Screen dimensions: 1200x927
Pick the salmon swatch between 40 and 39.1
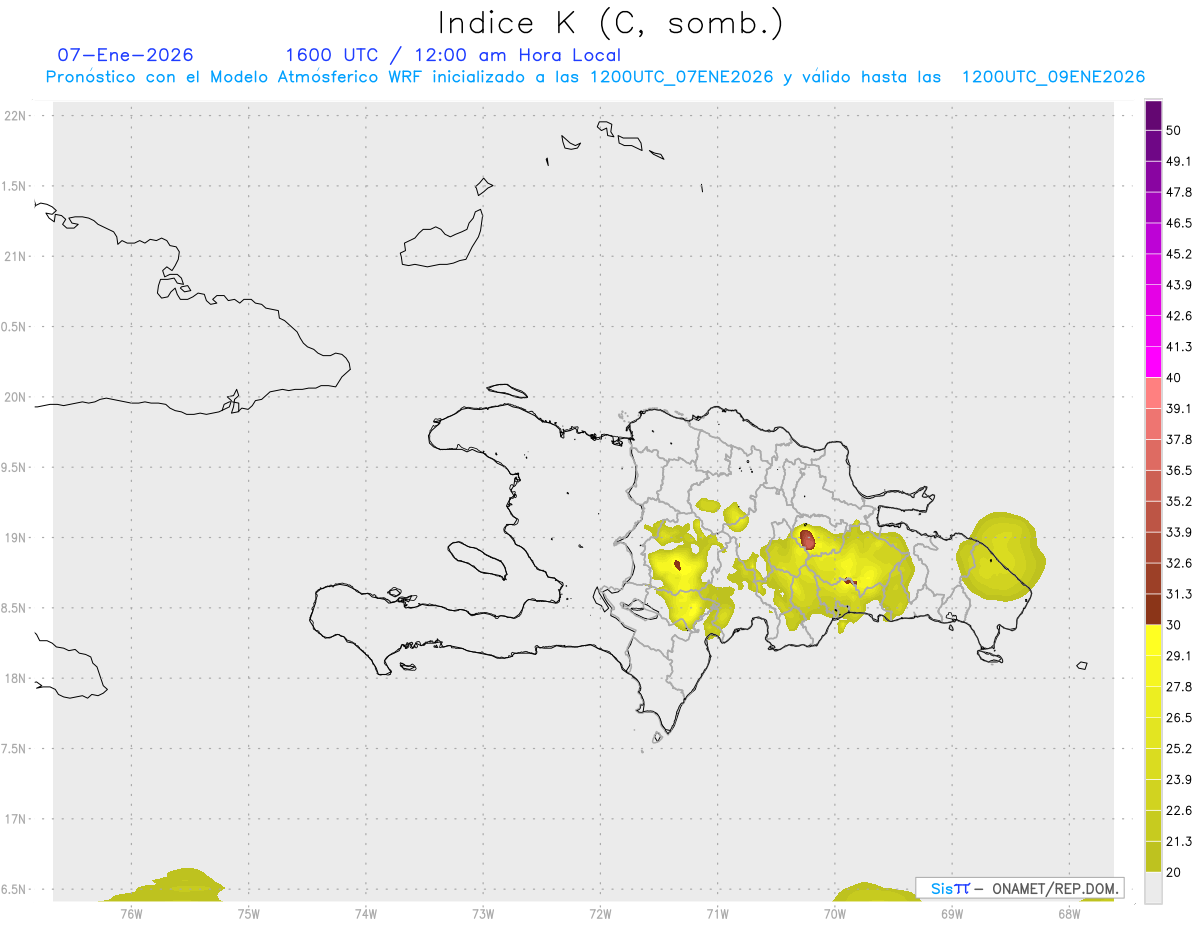[x=1153, y=393]
